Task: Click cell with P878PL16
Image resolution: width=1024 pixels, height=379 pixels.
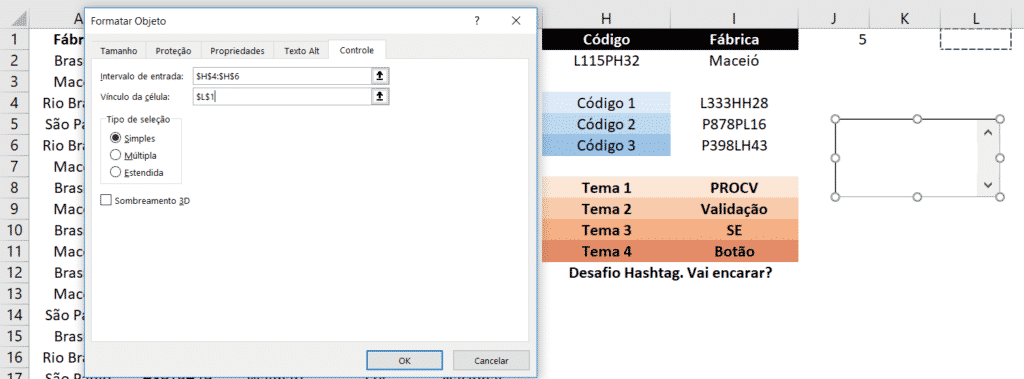Action: 735,124
